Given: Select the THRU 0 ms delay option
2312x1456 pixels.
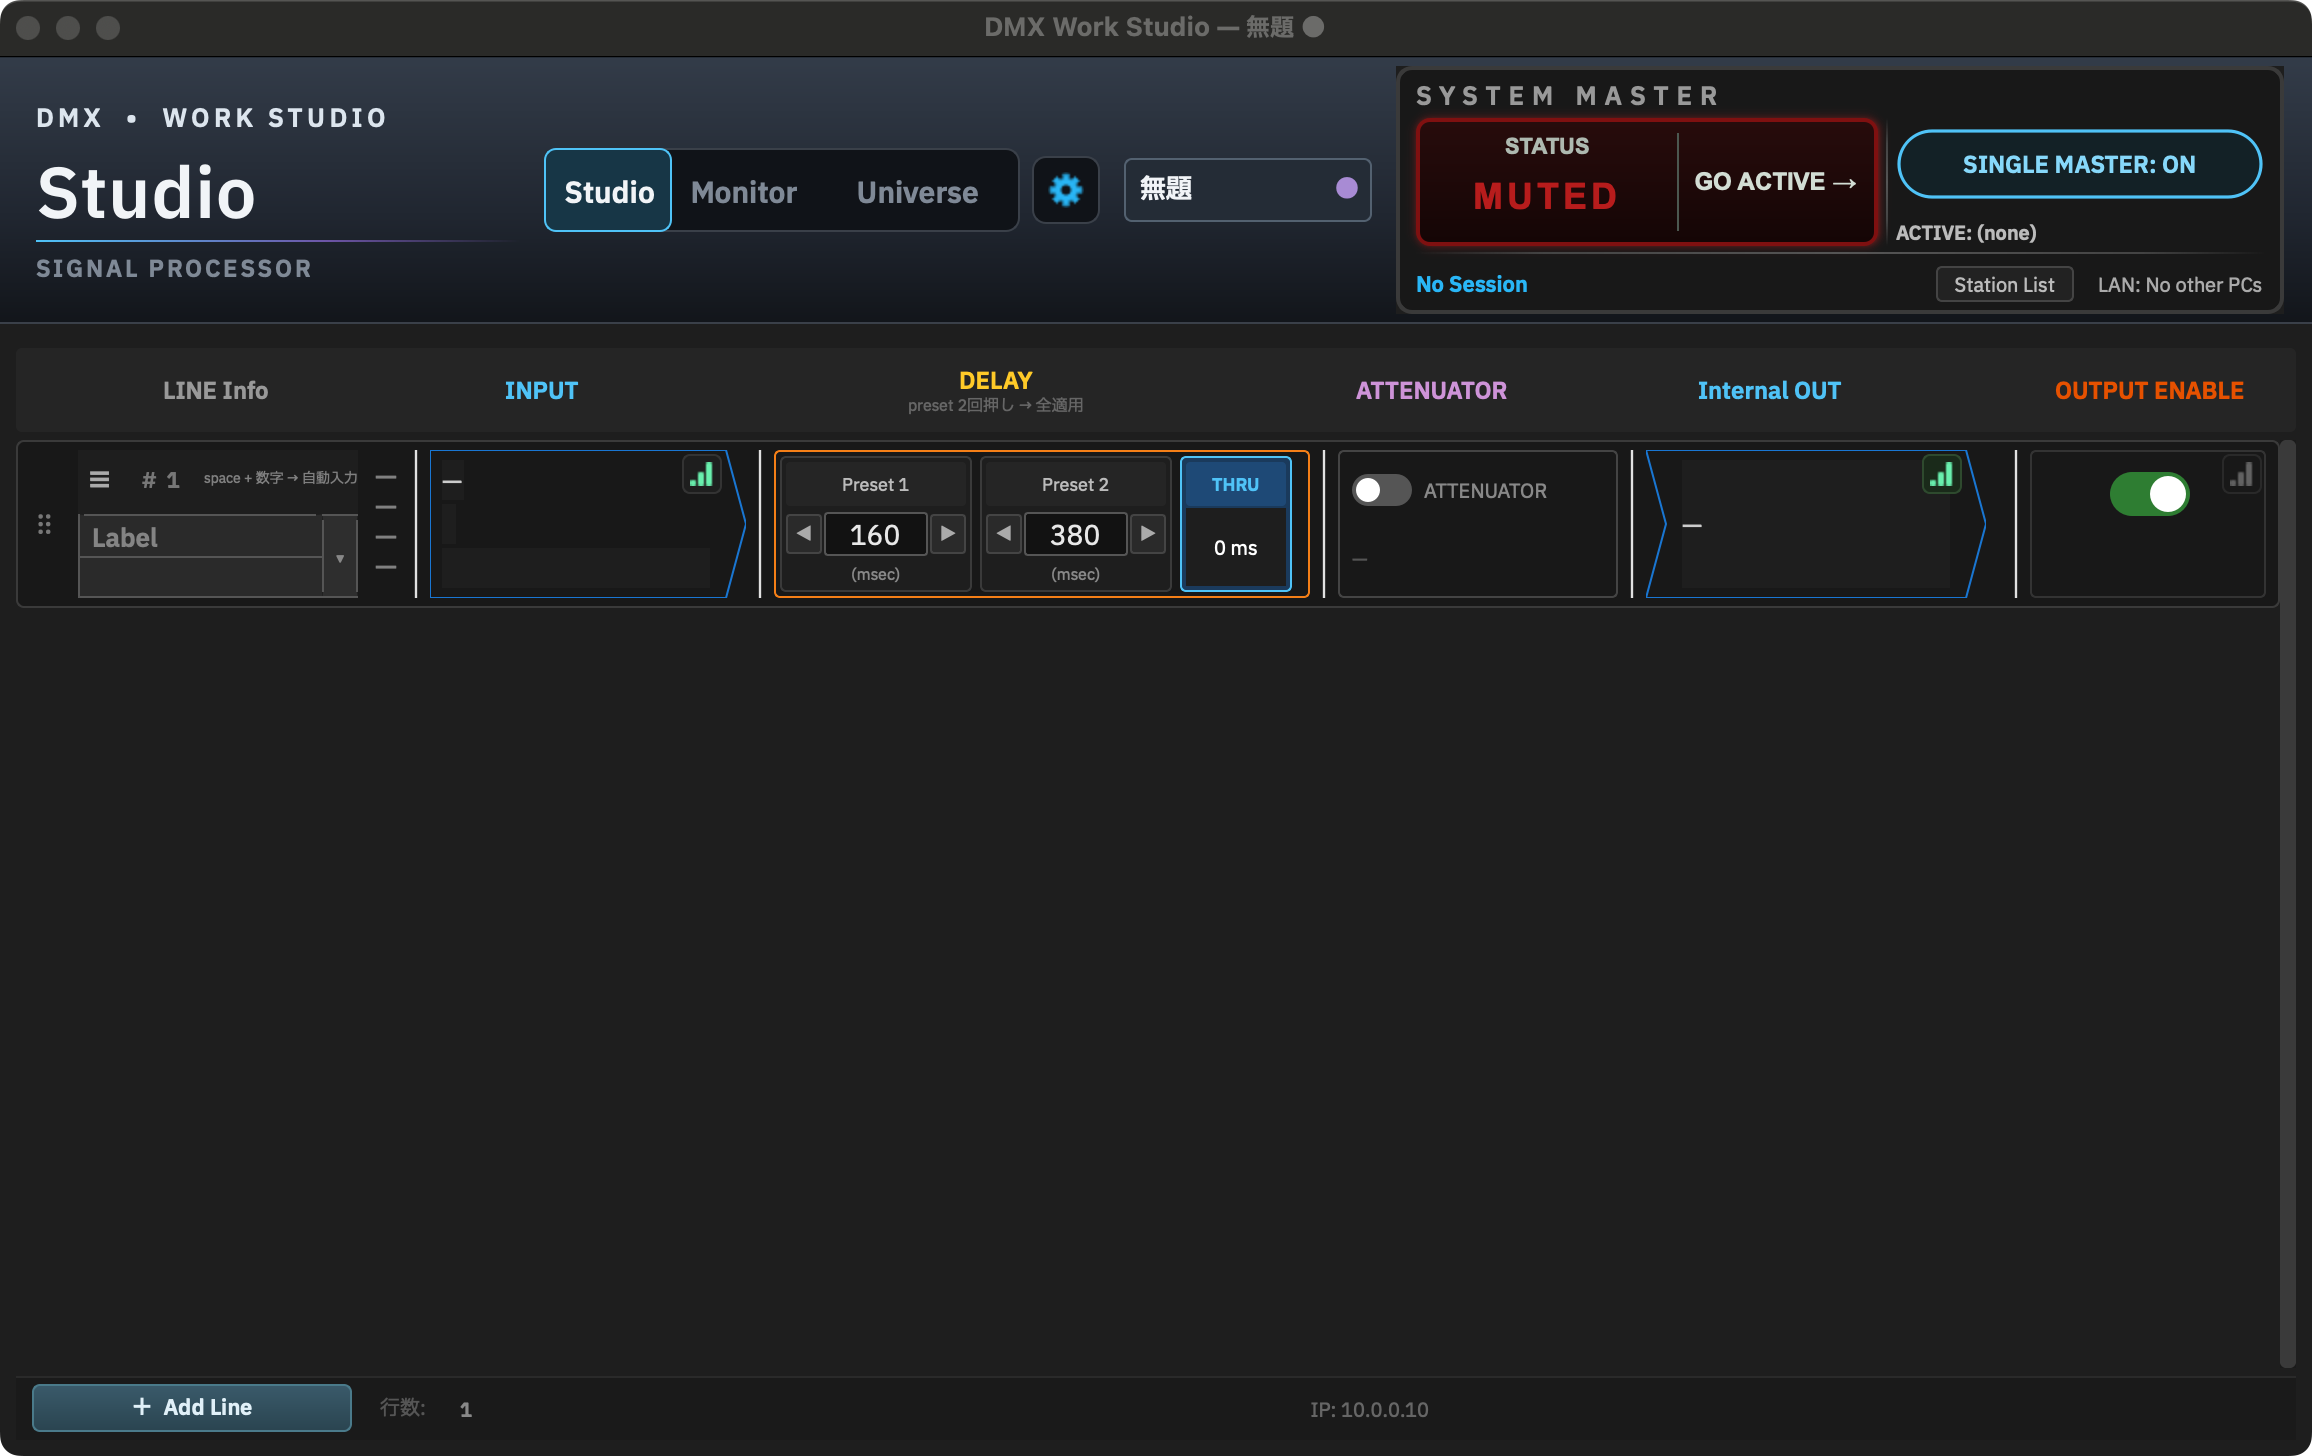Looking at the screenshot, I should [1235, 524].
